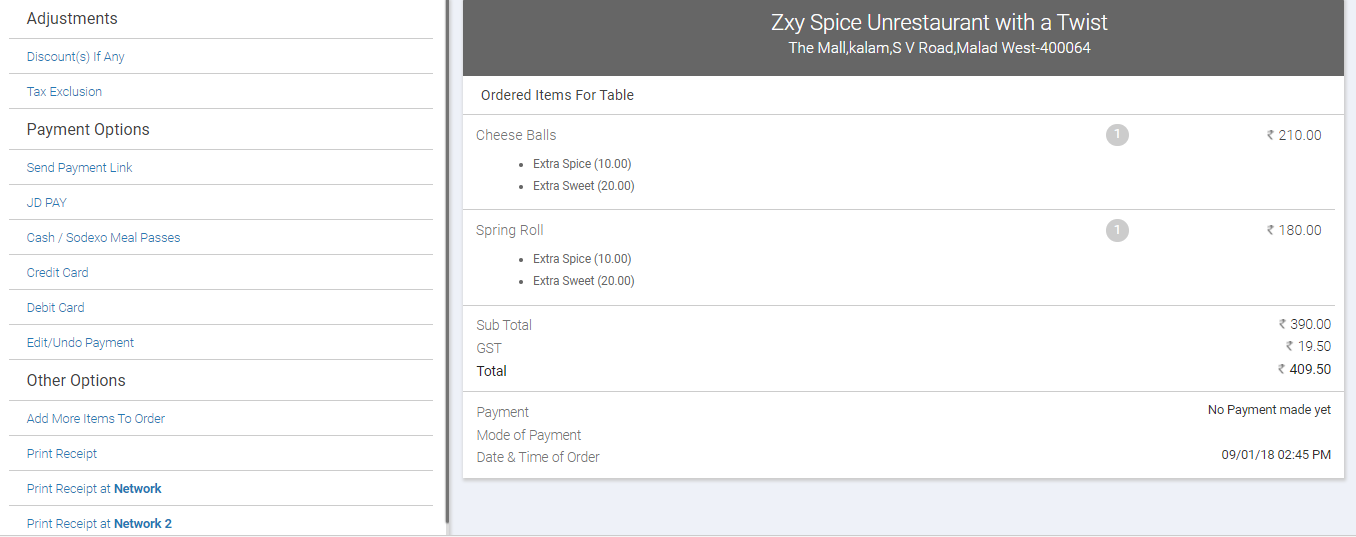This screenshot has width=1356, height=537.
Task: Click the Other Options section header
Action: click(x=76, y=381)
